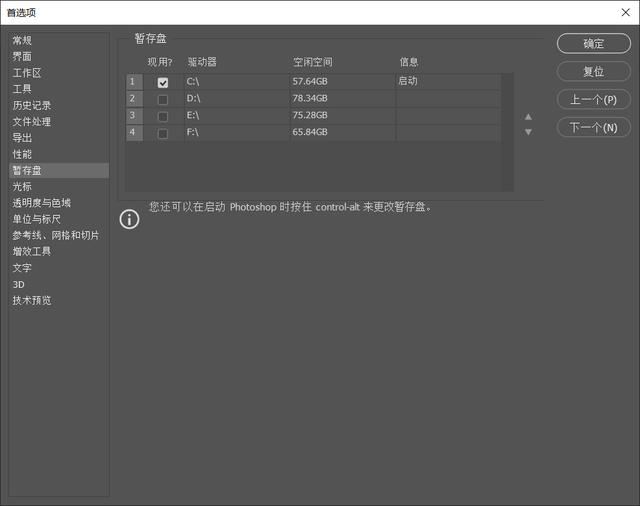Go to previous section with 上一个(P)
640x506 pixels.
point(593,100)
